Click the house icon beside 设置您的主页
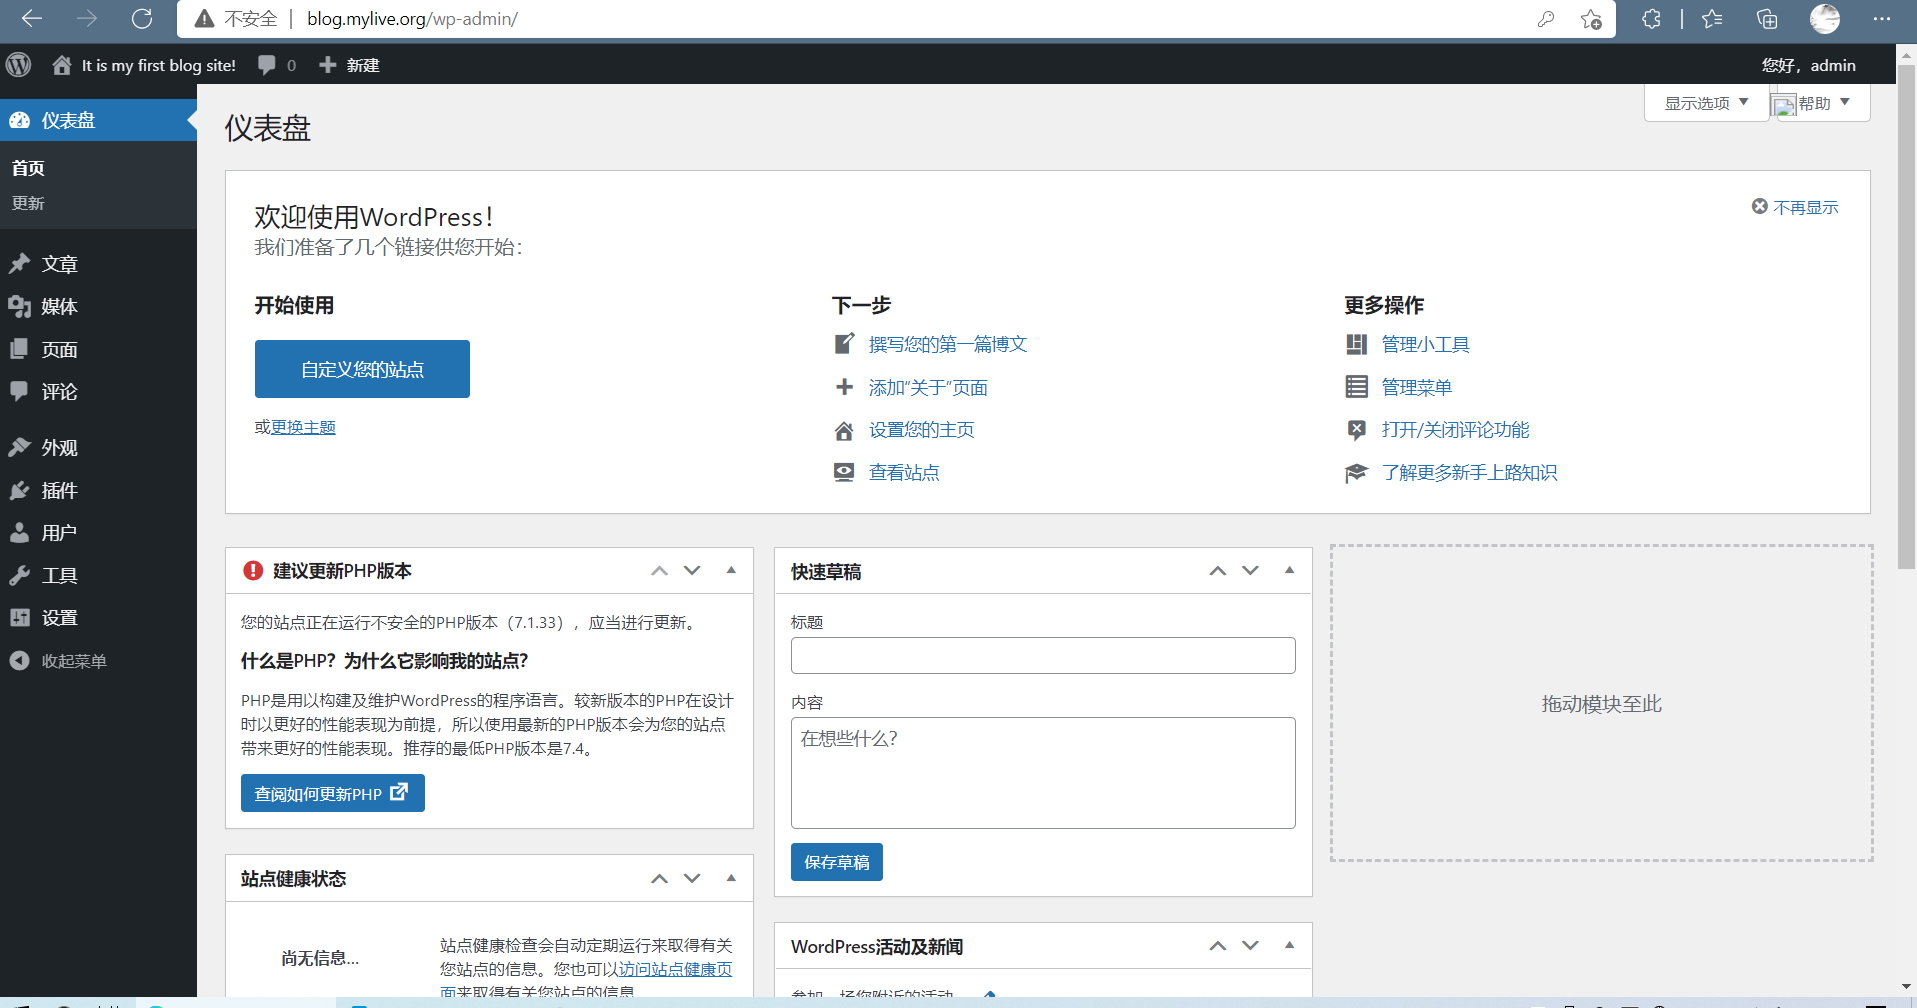The width and height of the screenshot is (1917, 1008). 845,430
